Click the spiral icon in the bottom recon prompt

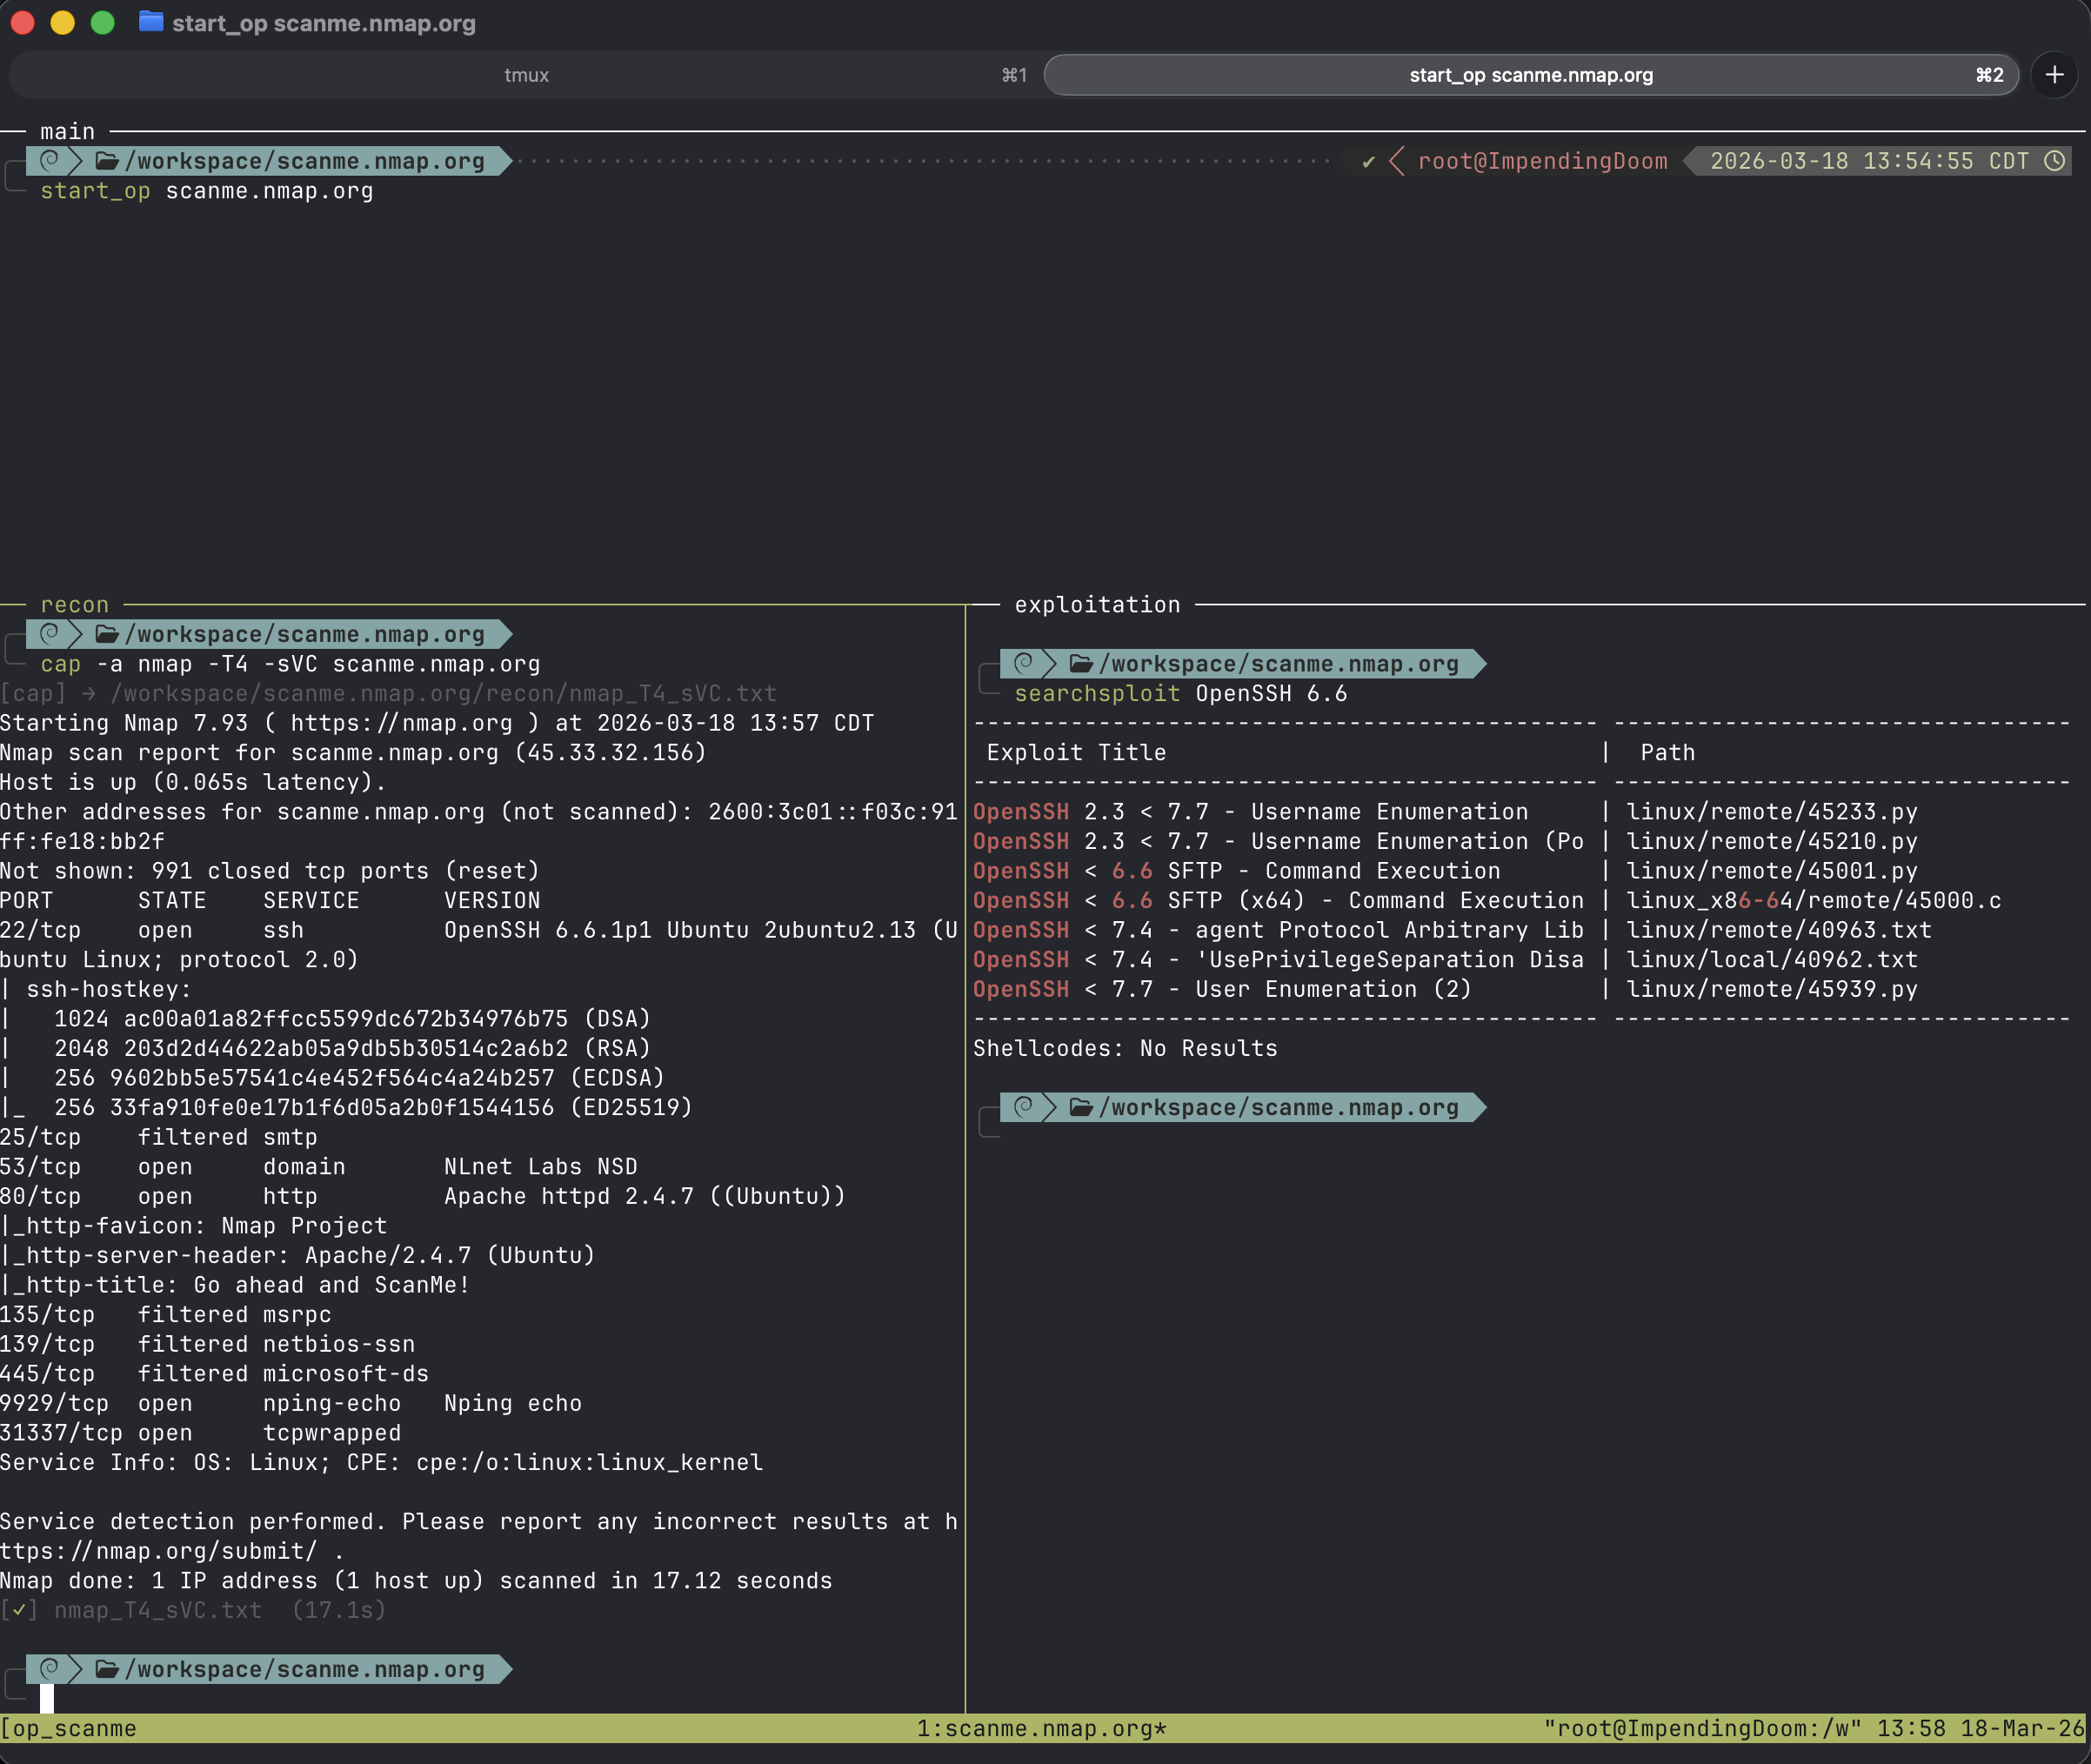click(49, 1668)
